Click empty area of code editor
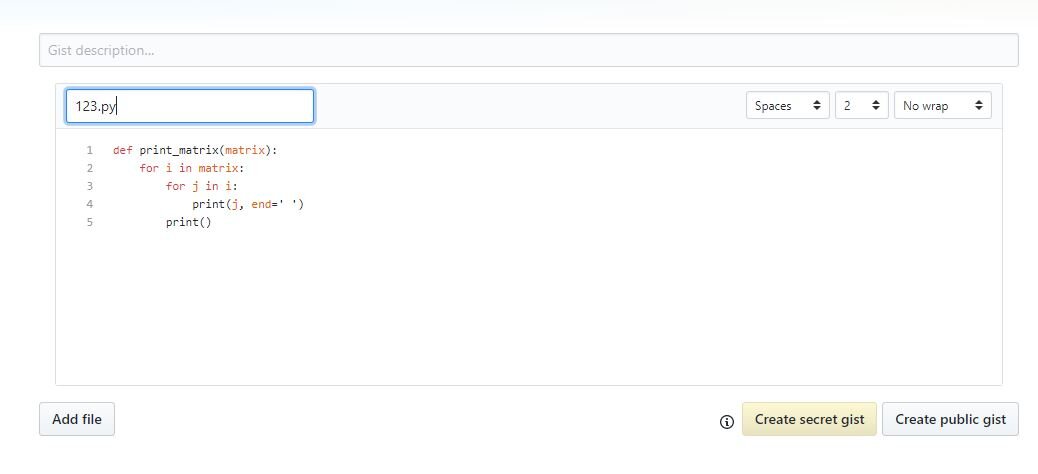The height and width of the screenshot is (474, 1038). click(530, 311)
